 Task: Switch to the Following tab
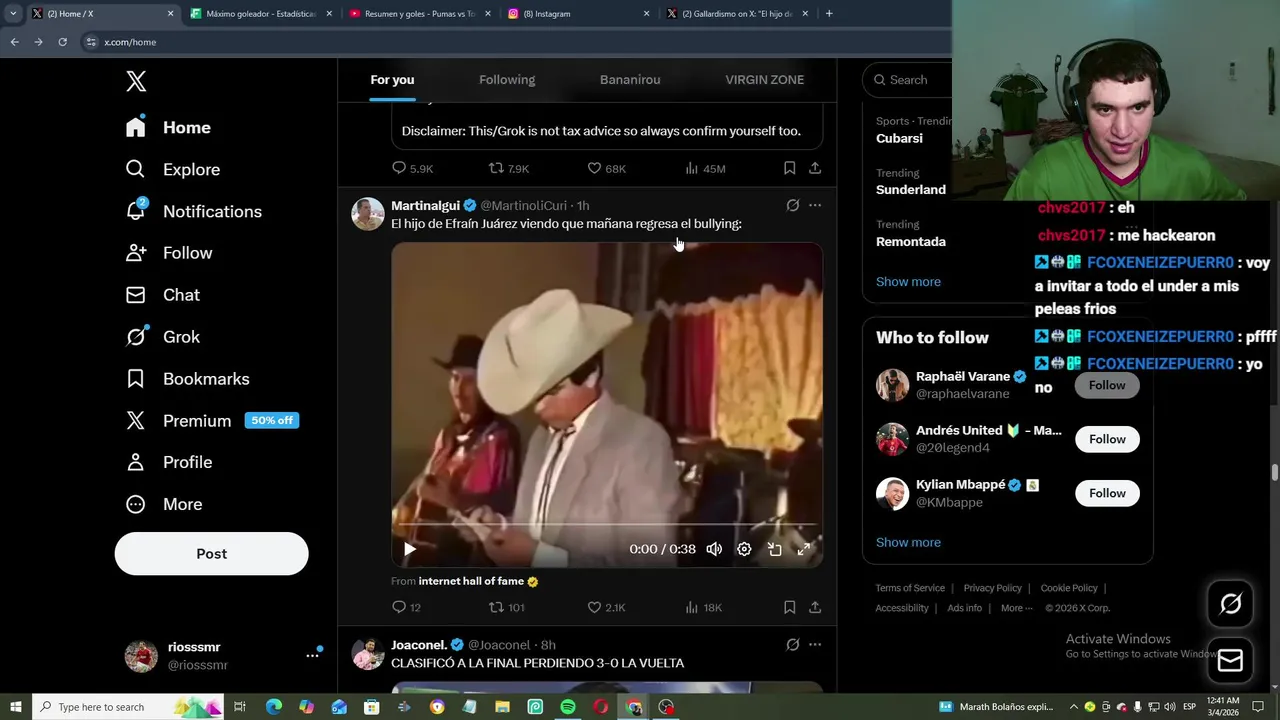(507, 80)
